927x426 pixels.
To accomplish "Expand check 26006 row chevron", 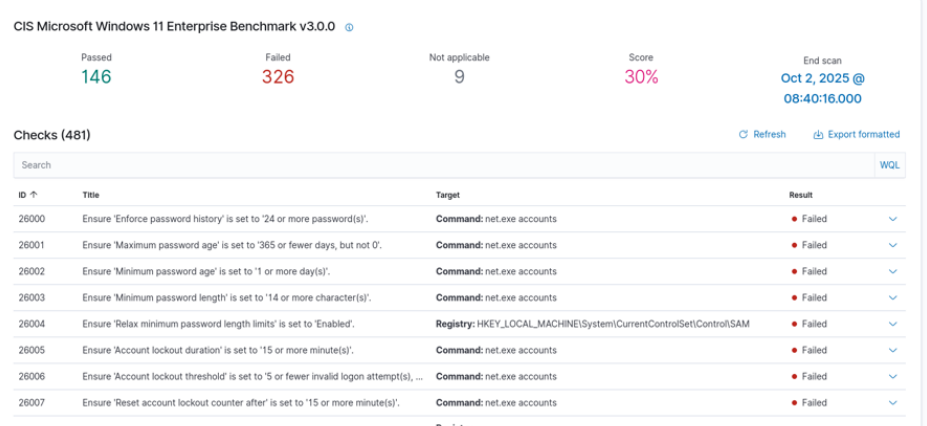I will [x=893, y=377].
